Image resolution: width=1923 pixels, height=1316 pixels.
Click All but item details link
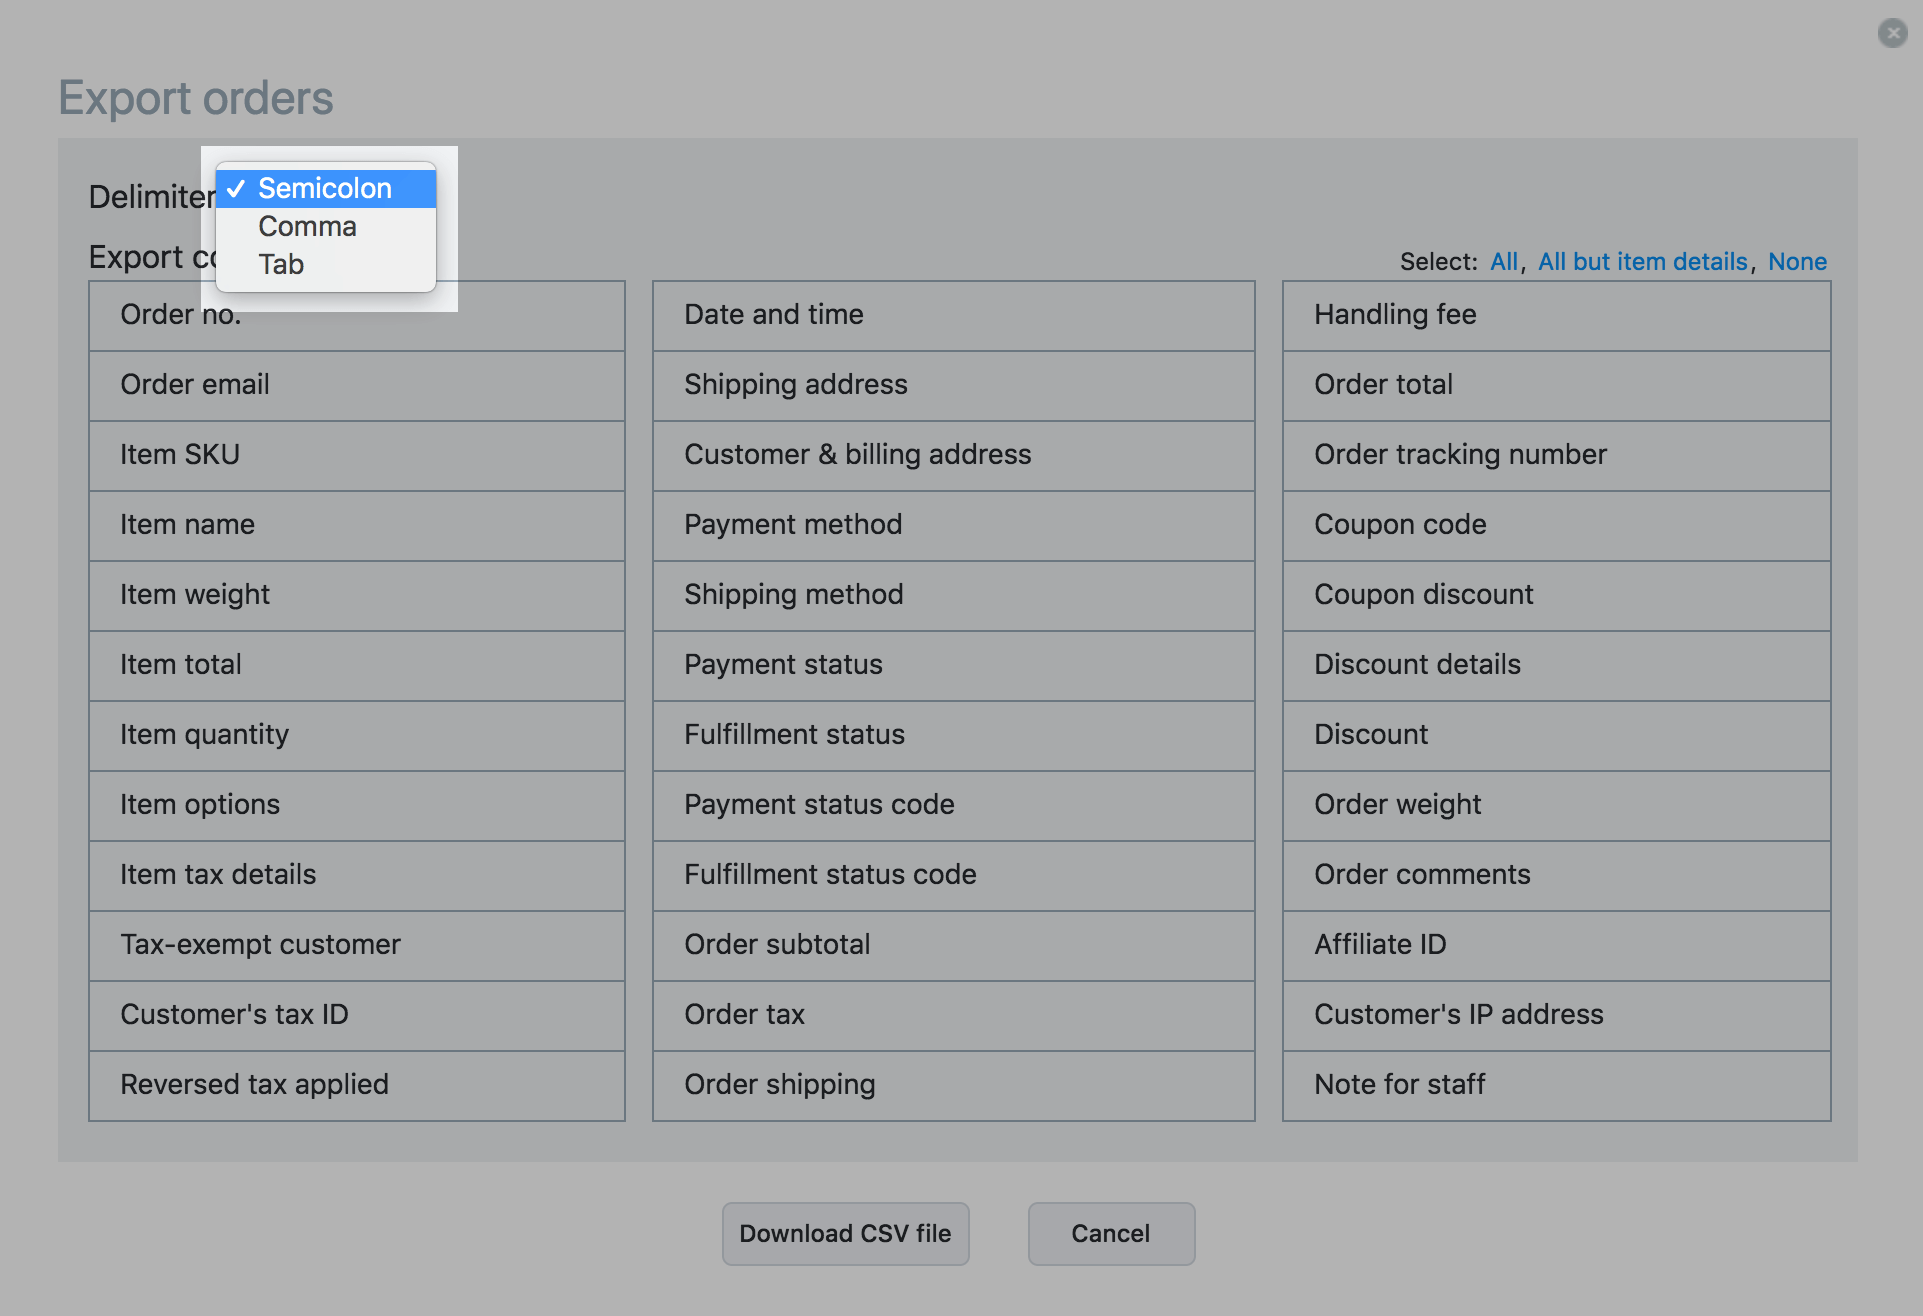click(x=1642, y=262)
